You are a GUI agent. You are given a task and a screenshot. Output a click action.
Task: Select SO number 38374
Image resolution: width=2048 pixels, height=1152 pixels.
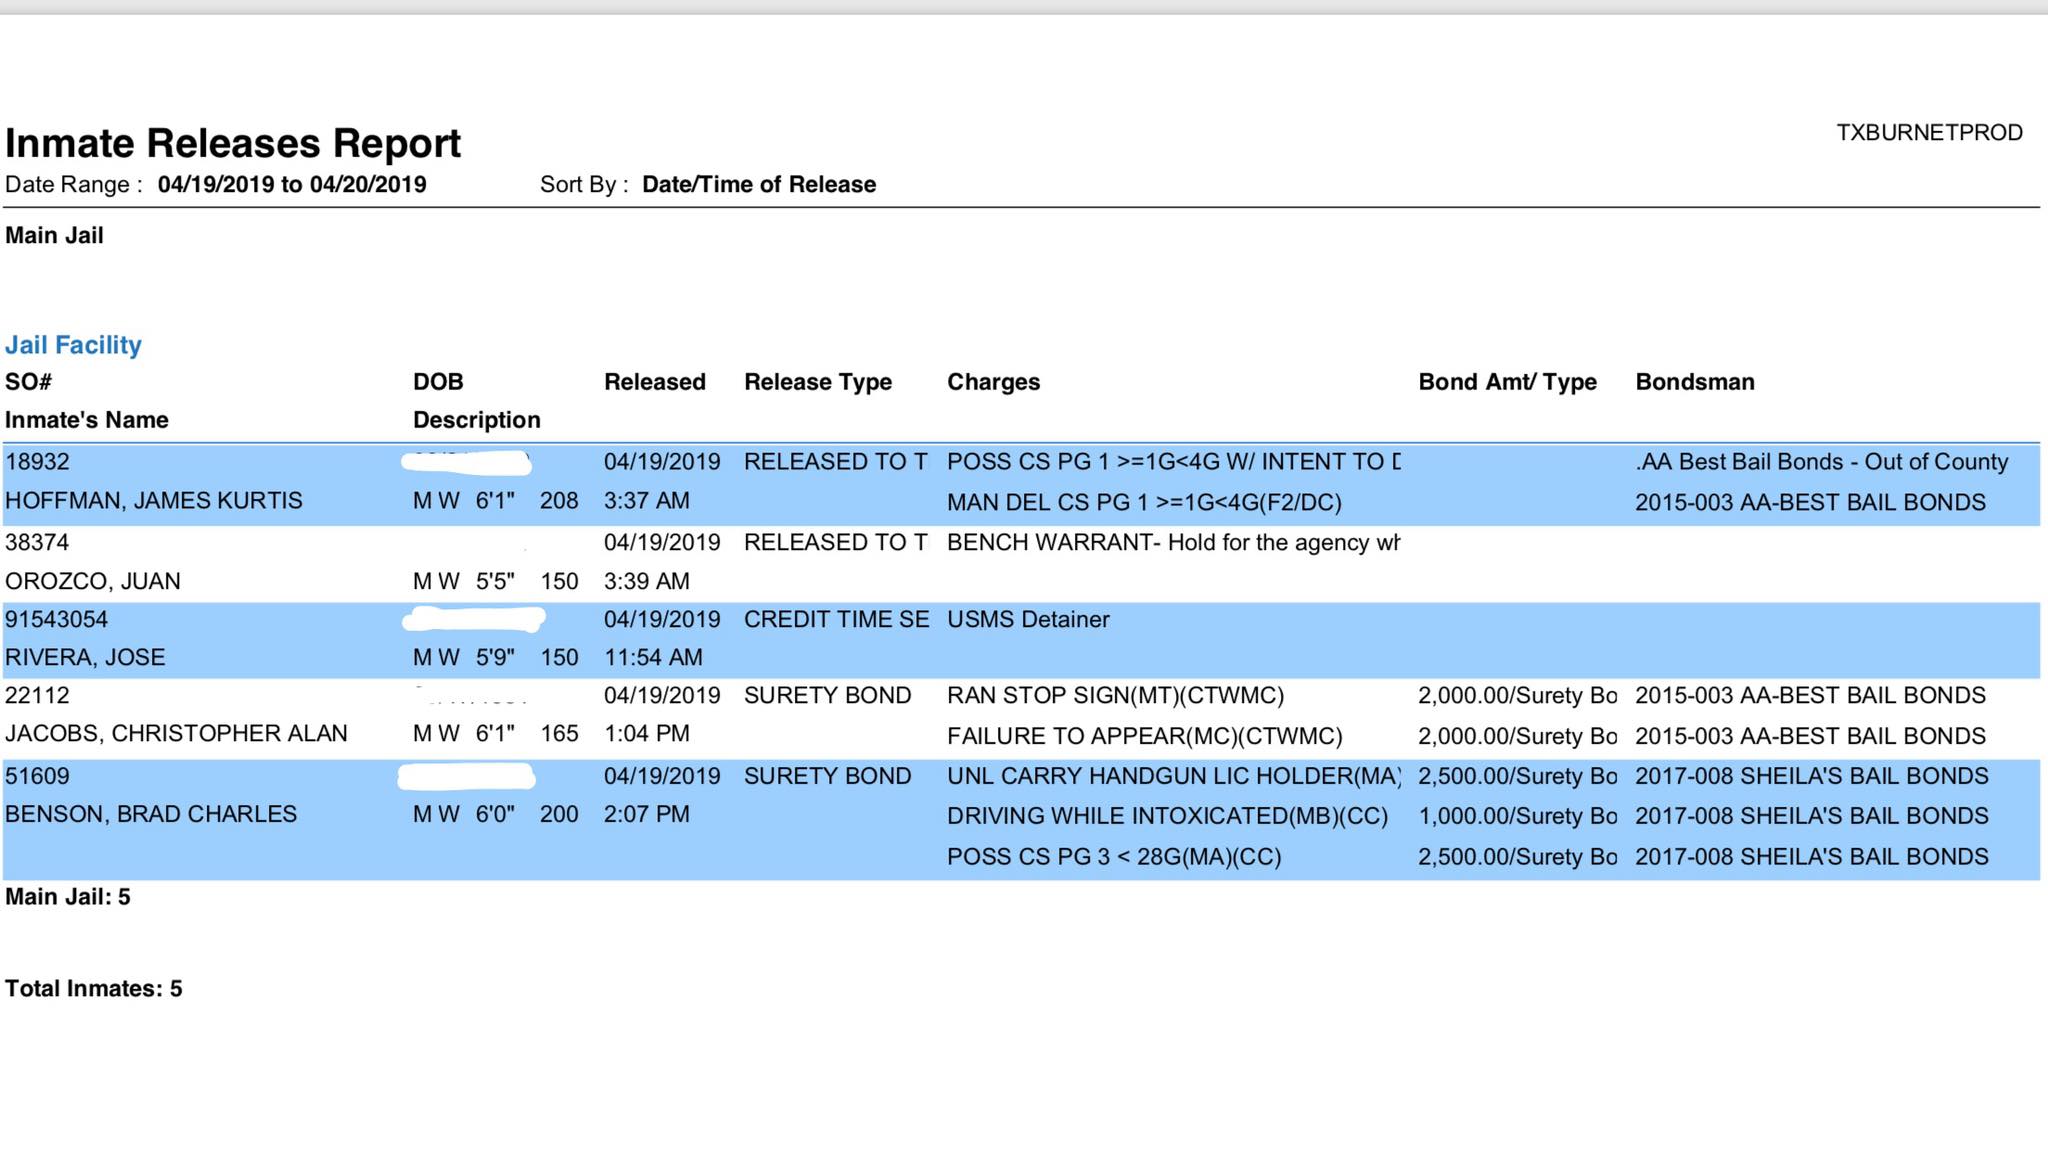(37, 542)
